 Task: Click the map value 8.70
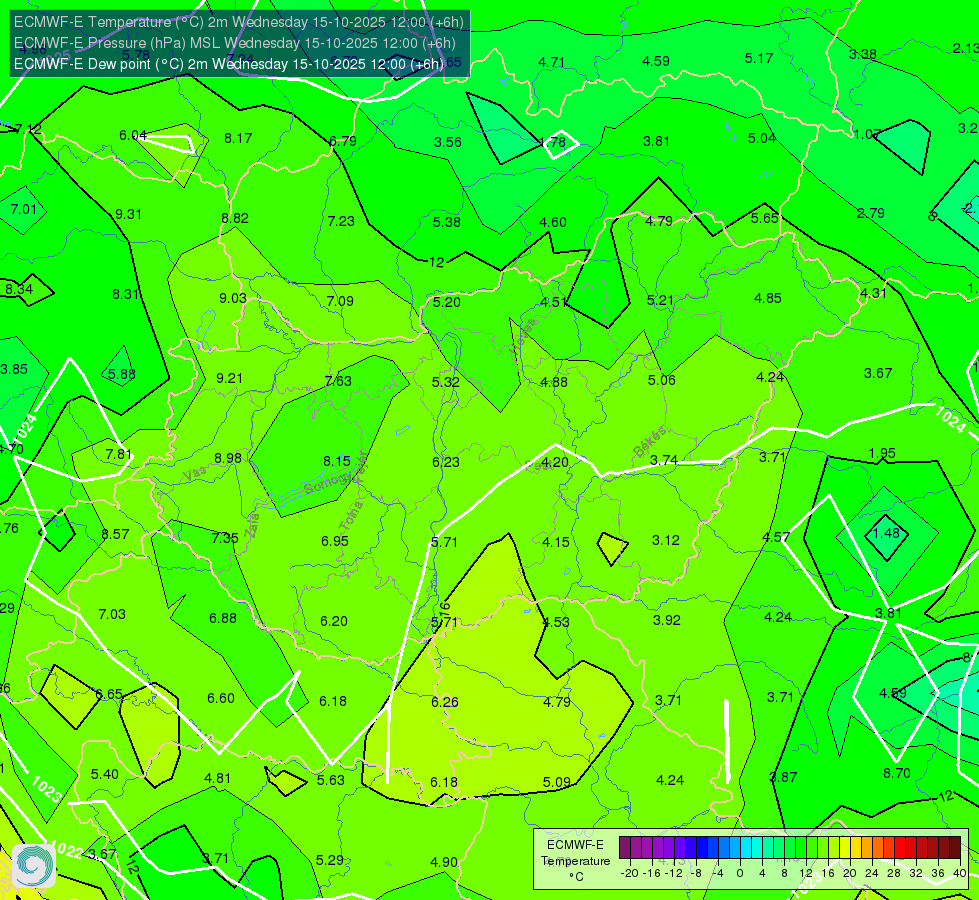pyautogui.click(x=897, y=773)
